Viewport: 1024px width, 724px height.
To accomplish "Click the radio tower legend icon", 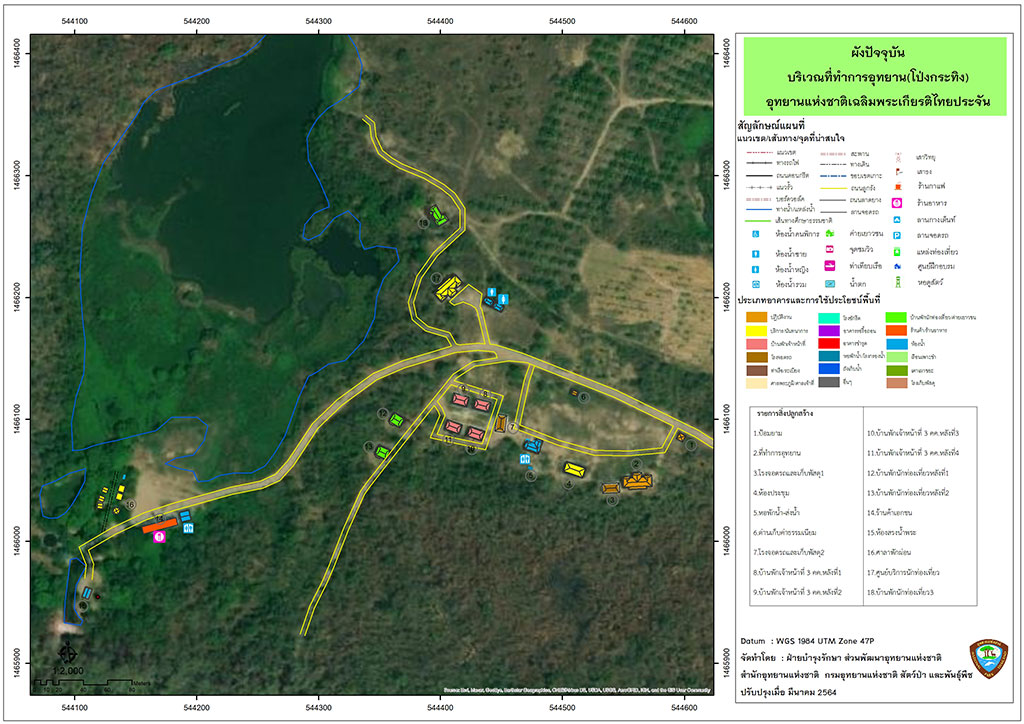I will click(x=899, y=157).
